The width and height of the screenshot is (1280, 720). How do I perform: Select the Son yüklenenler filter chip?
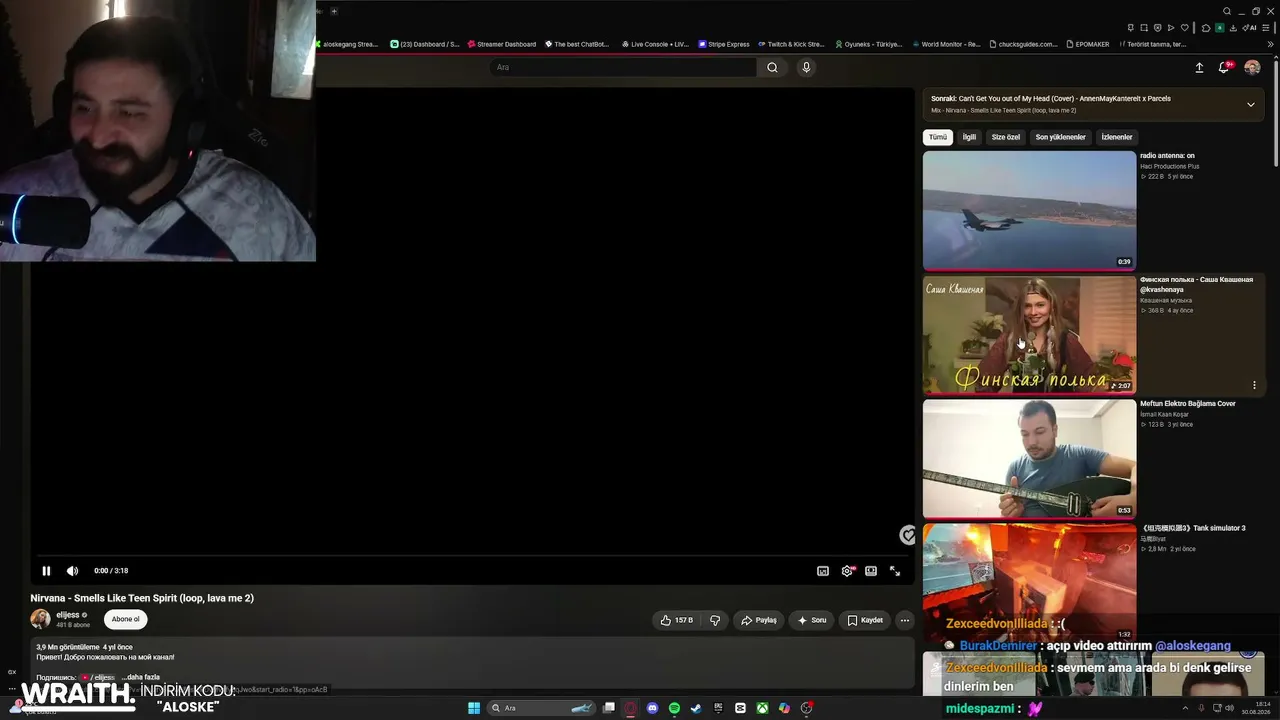point(1061,137)
